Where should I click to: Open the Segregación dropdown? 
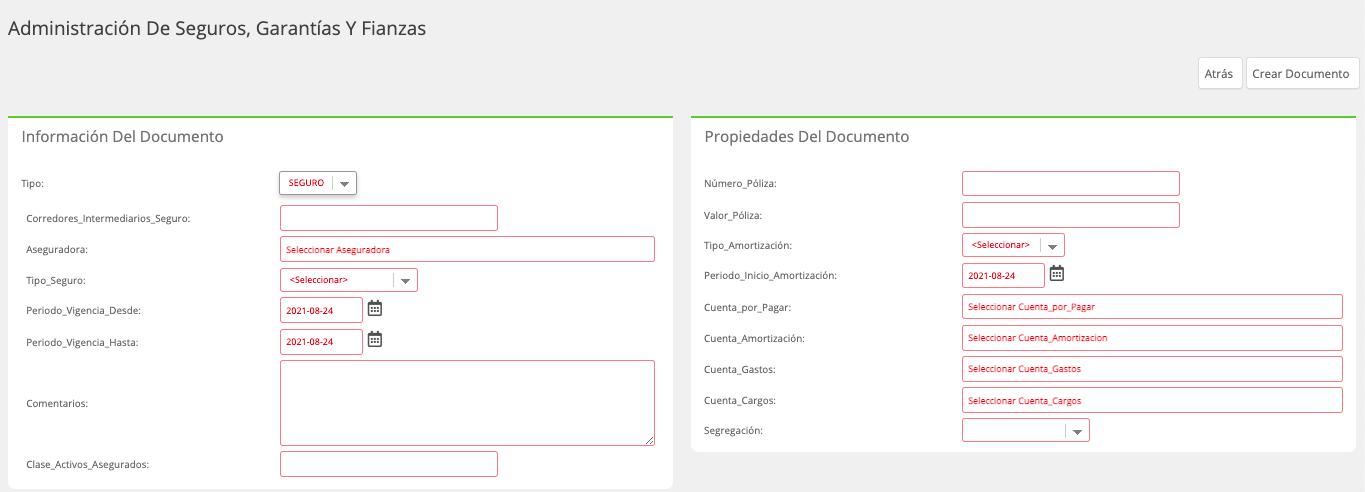click(1026, 430)
